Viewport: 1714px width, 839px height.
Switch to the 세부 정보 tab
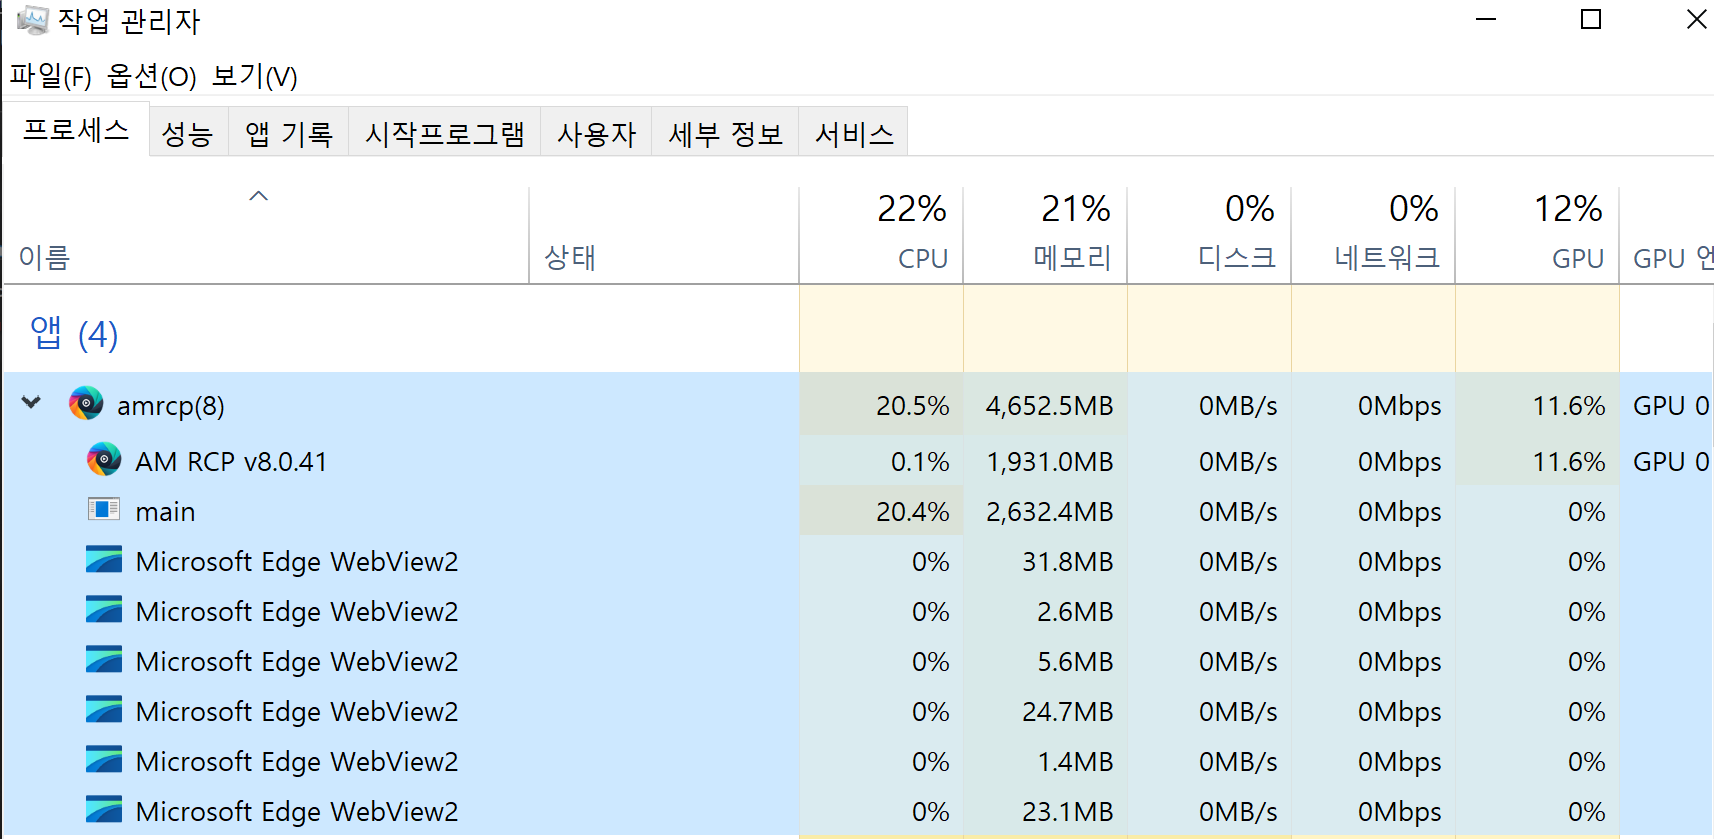coord(725,132)
